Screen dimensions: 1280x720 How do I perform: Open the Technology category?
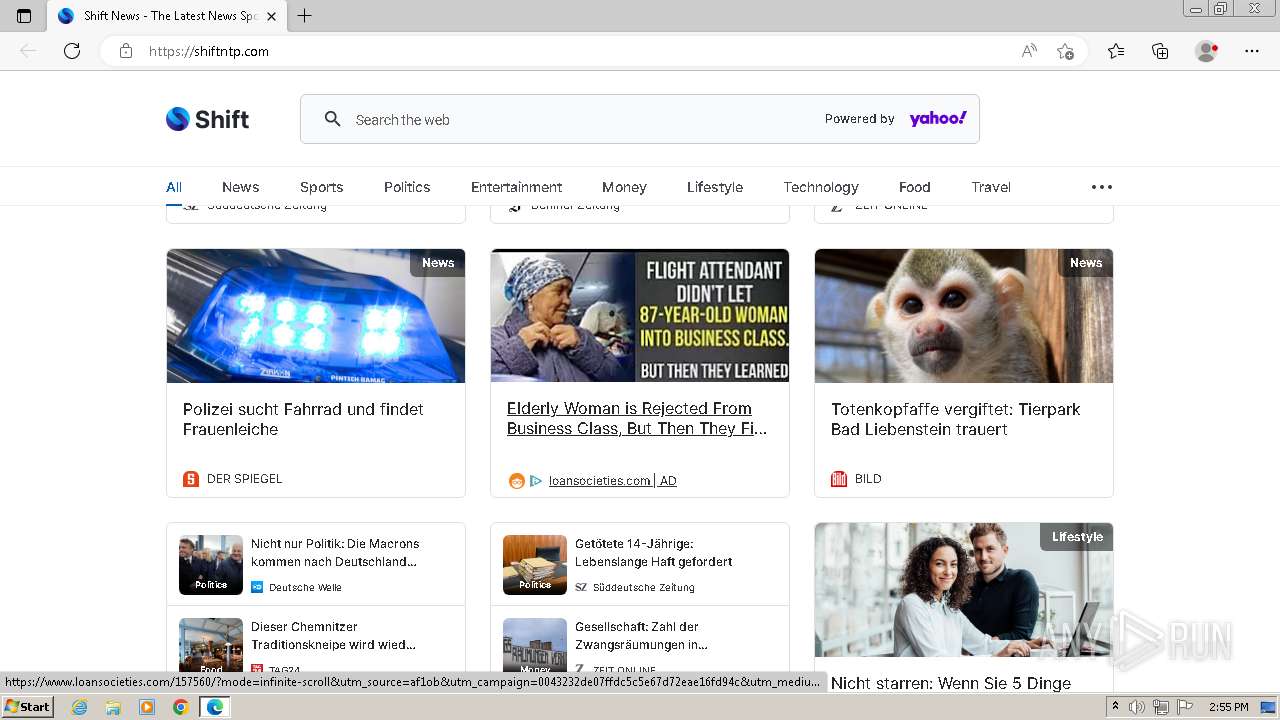tap(821, 187)
